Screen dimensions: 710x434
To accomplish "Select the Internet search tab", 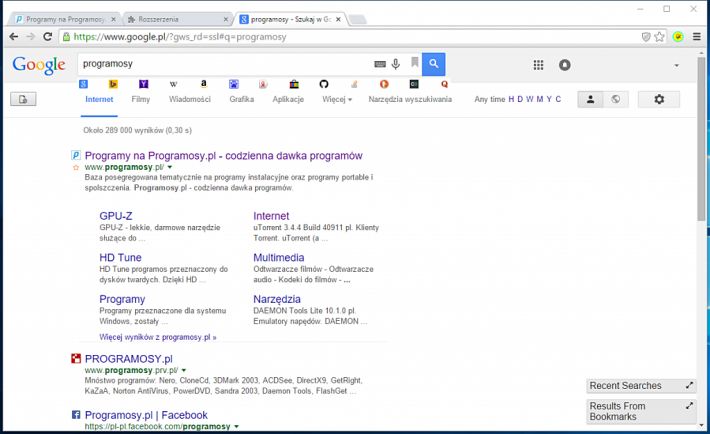I will [99, 99].
